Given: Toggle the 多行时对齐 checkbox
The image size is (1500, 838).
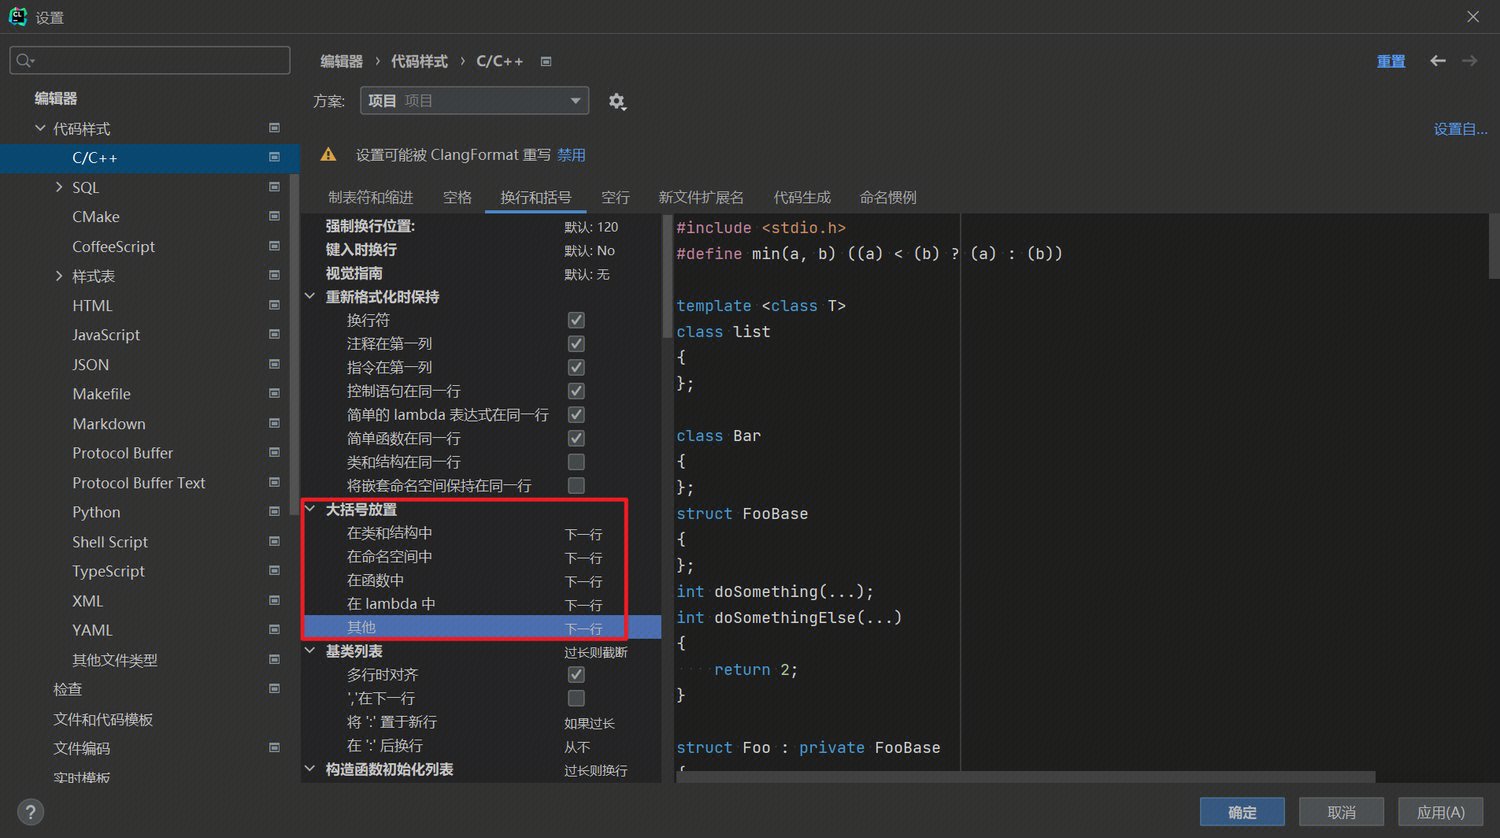Looking at the screenshot, I should click(x=576, y=675).
